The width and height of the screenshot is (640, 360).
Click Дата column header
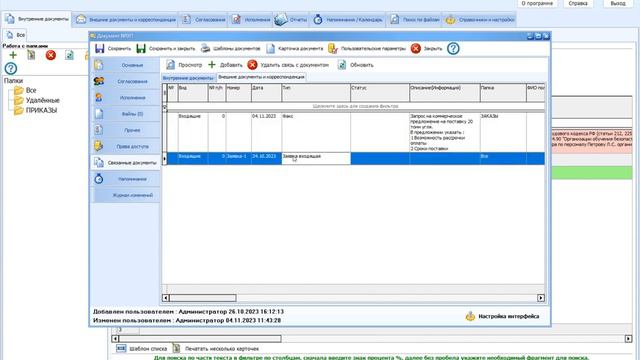coord(266,93)
